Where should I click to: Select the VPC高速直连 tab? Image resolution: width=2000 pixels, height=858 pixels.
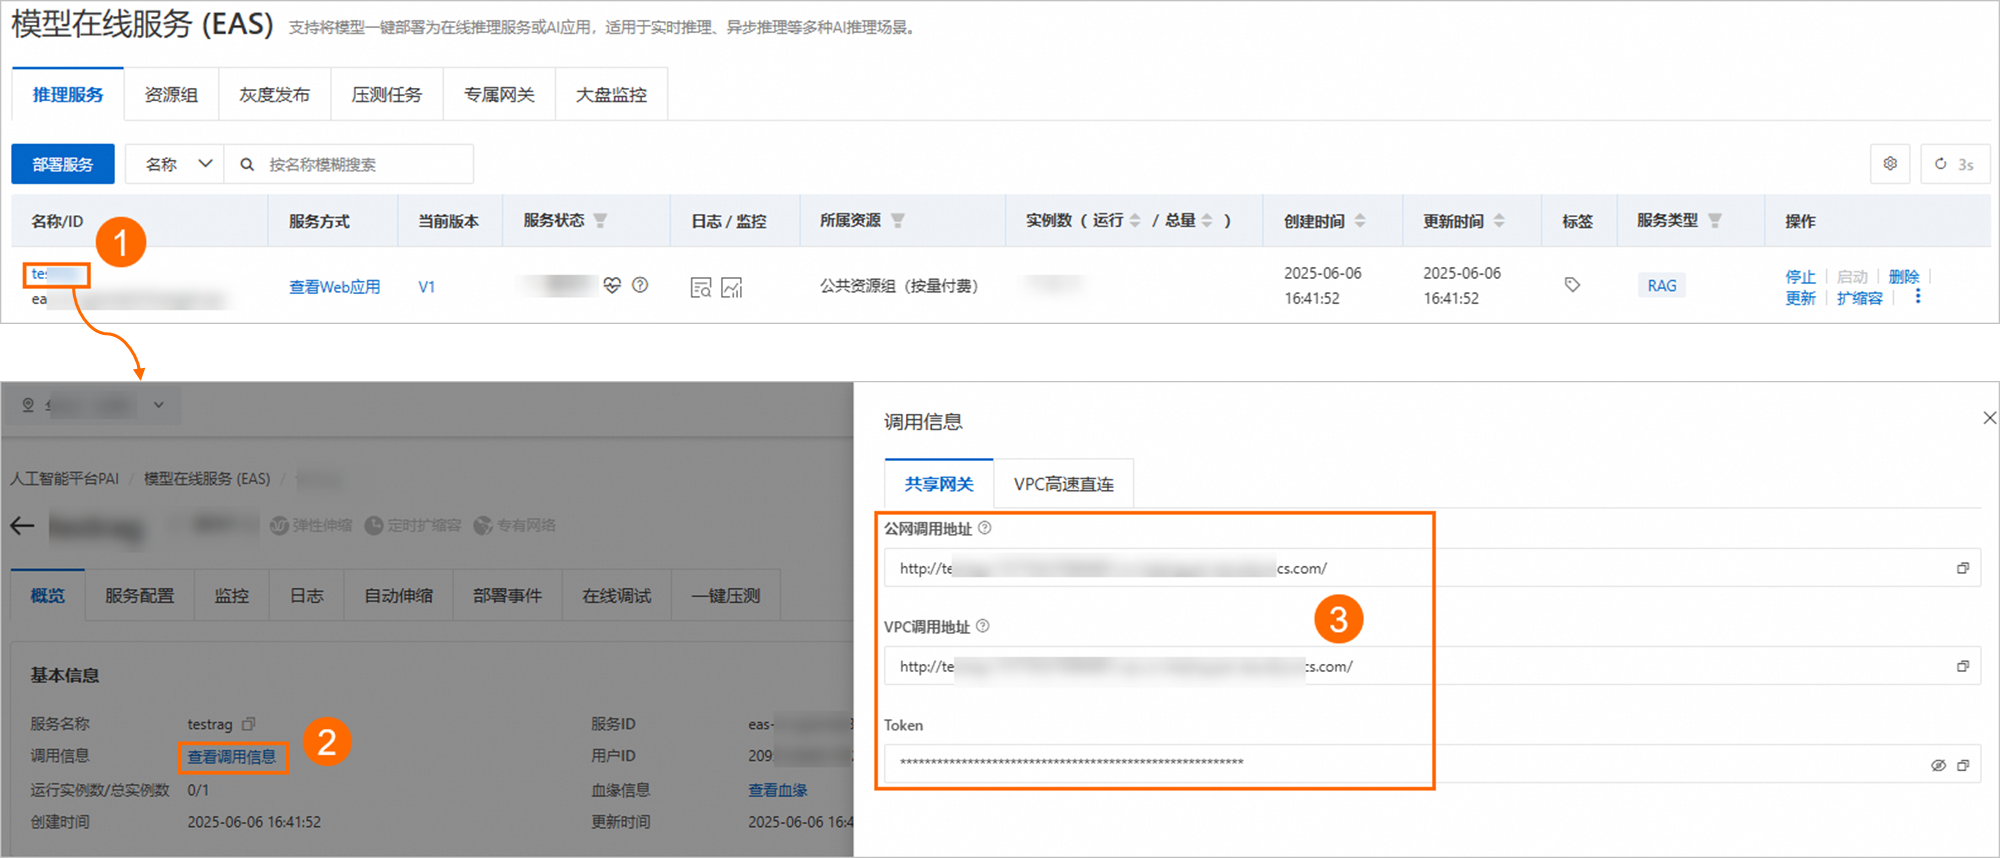(1063, 484)
